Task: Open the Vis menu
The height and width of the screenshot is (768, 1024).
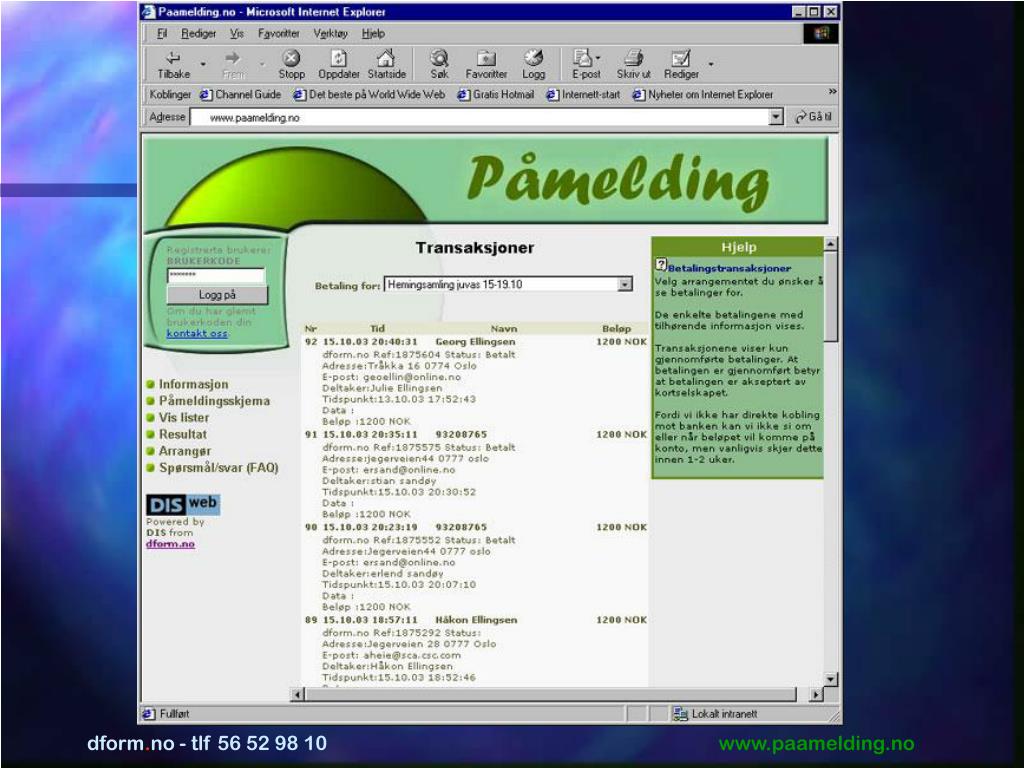Action: point(236,33)
